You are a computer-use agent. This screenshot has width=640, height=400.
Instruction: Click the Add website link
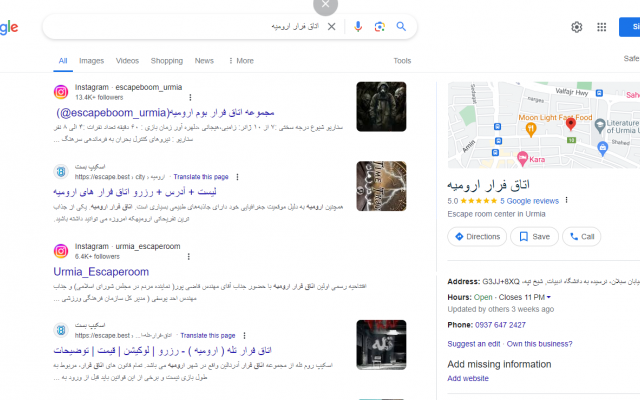(x=468, y=378)
